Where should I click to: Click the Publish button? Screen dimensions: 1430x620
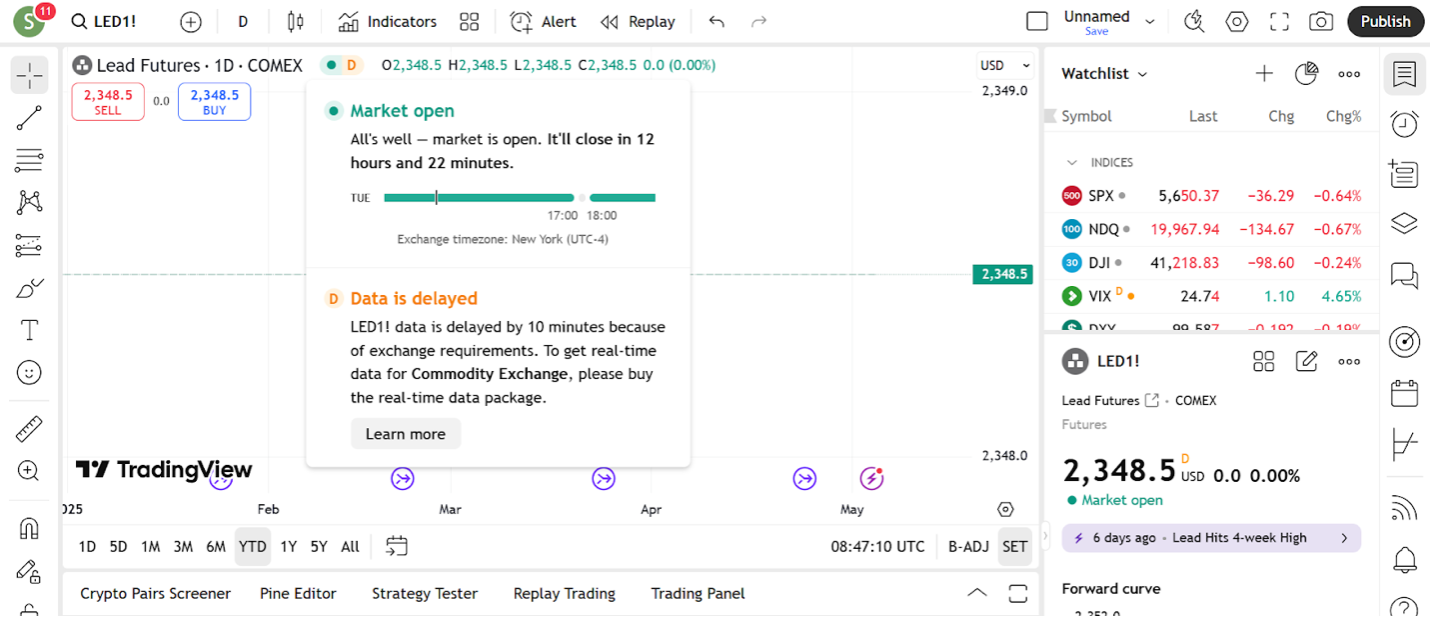tap(1385, 22)
